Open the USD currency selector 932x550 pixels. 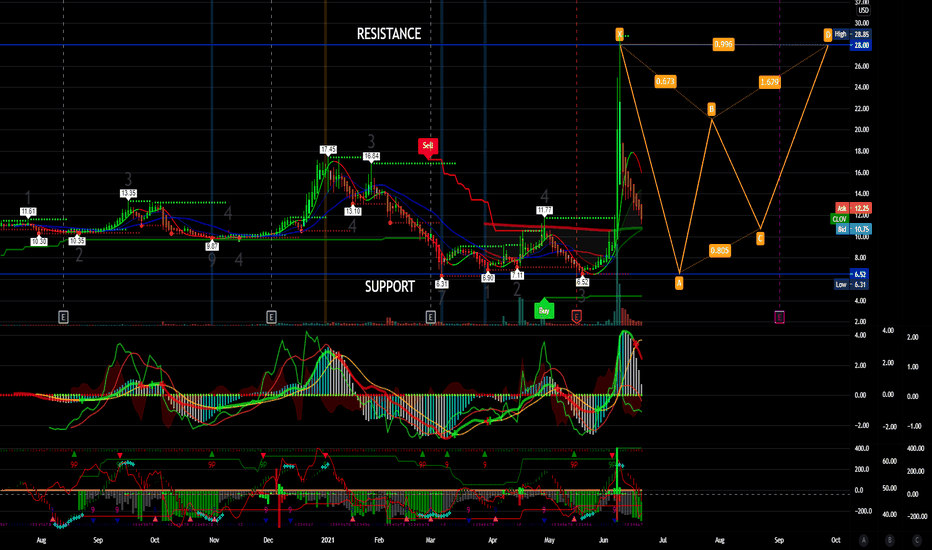point(863,10)
